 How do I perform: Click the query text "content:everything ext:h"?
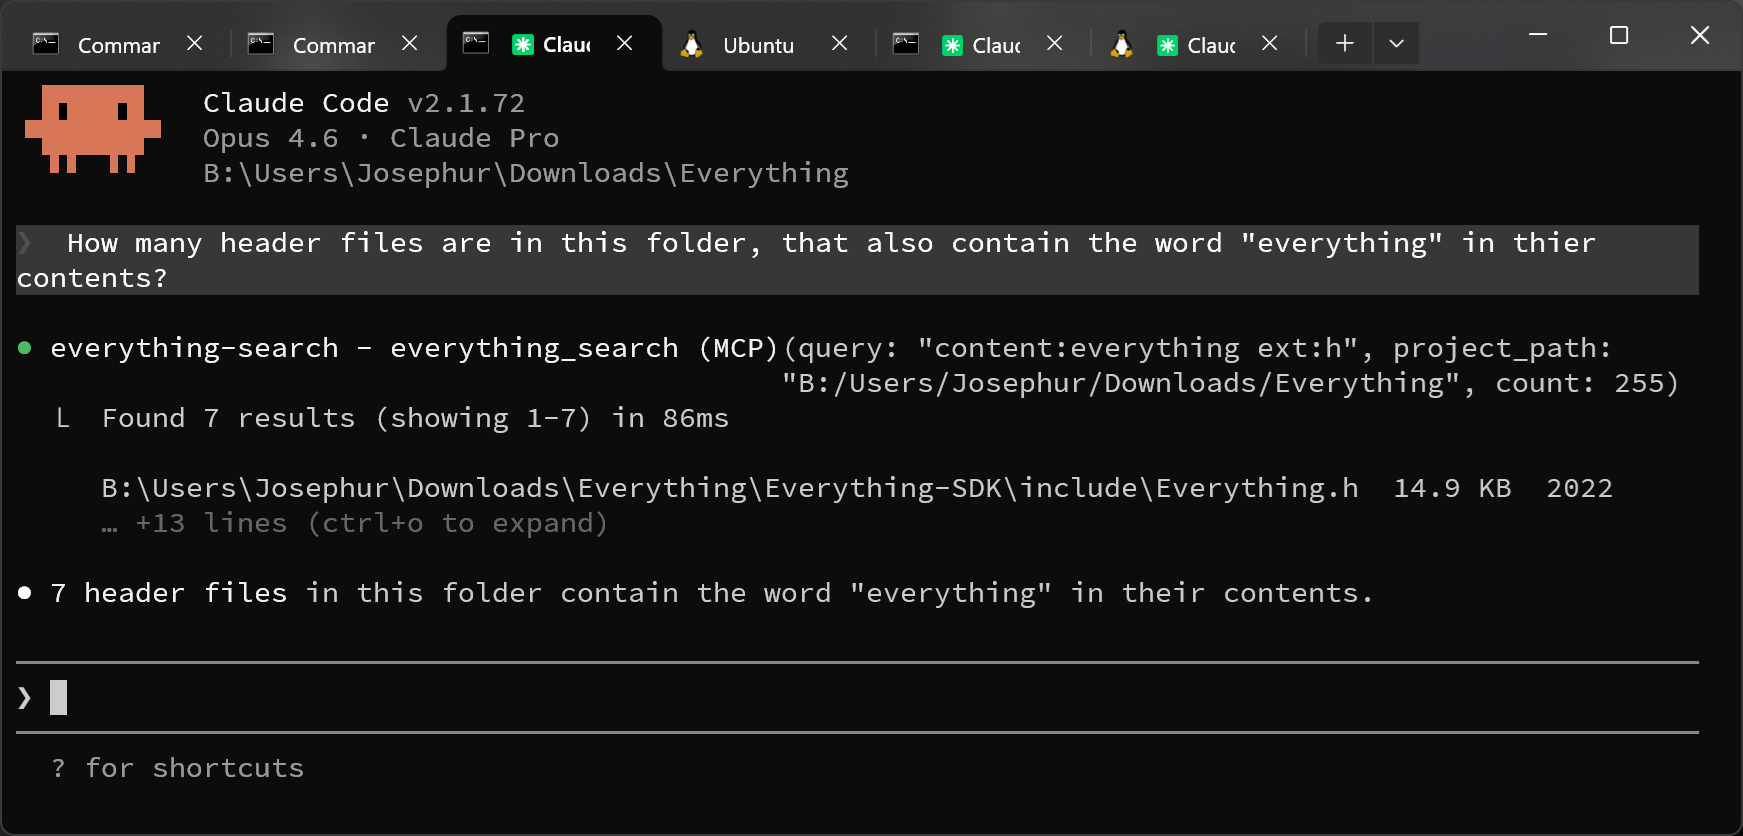click(1138, 348)
